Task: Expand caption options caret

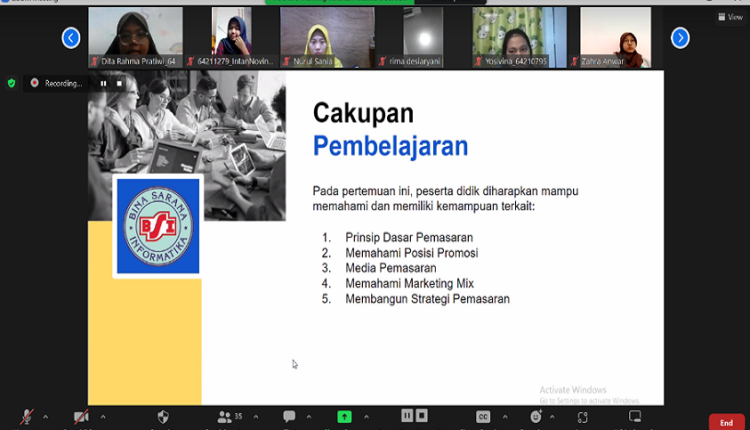Action: point(505,417)
